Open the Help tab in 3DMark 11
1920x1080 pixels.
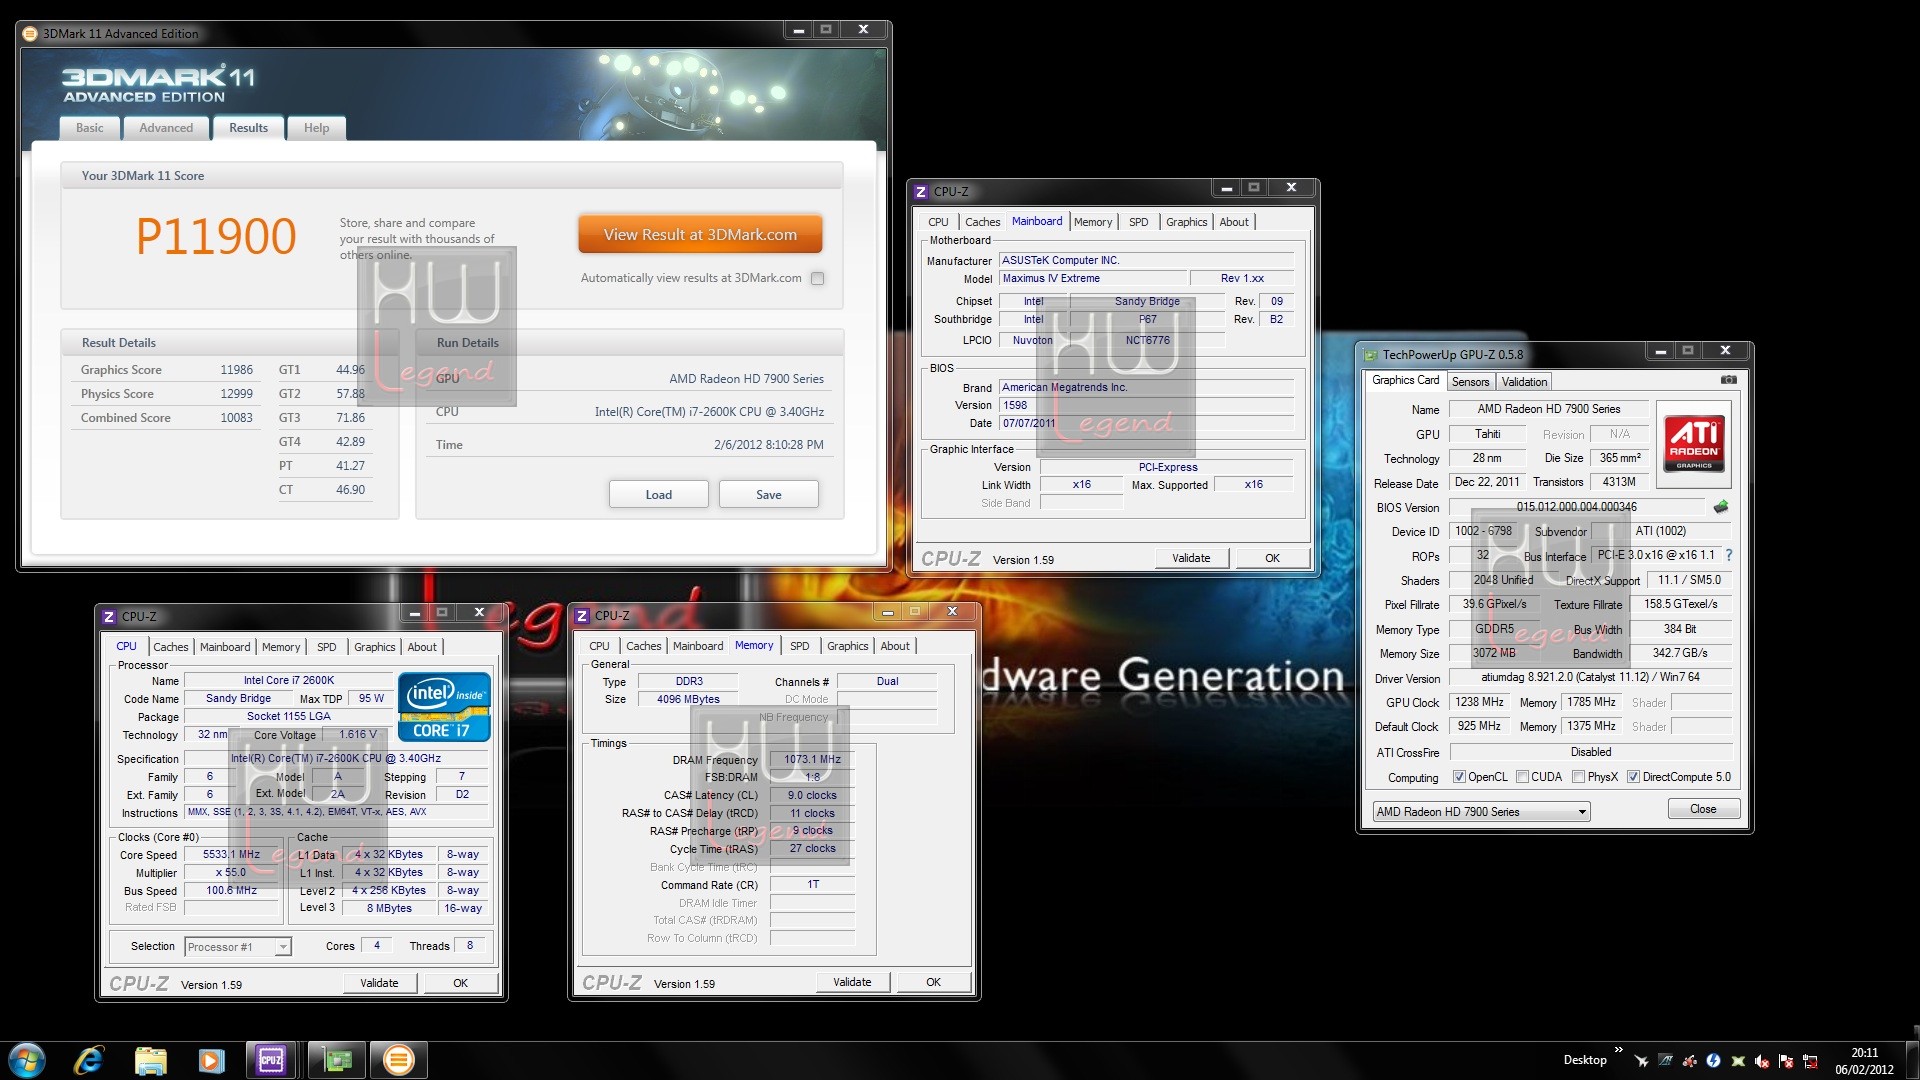(x=316, y=128)
